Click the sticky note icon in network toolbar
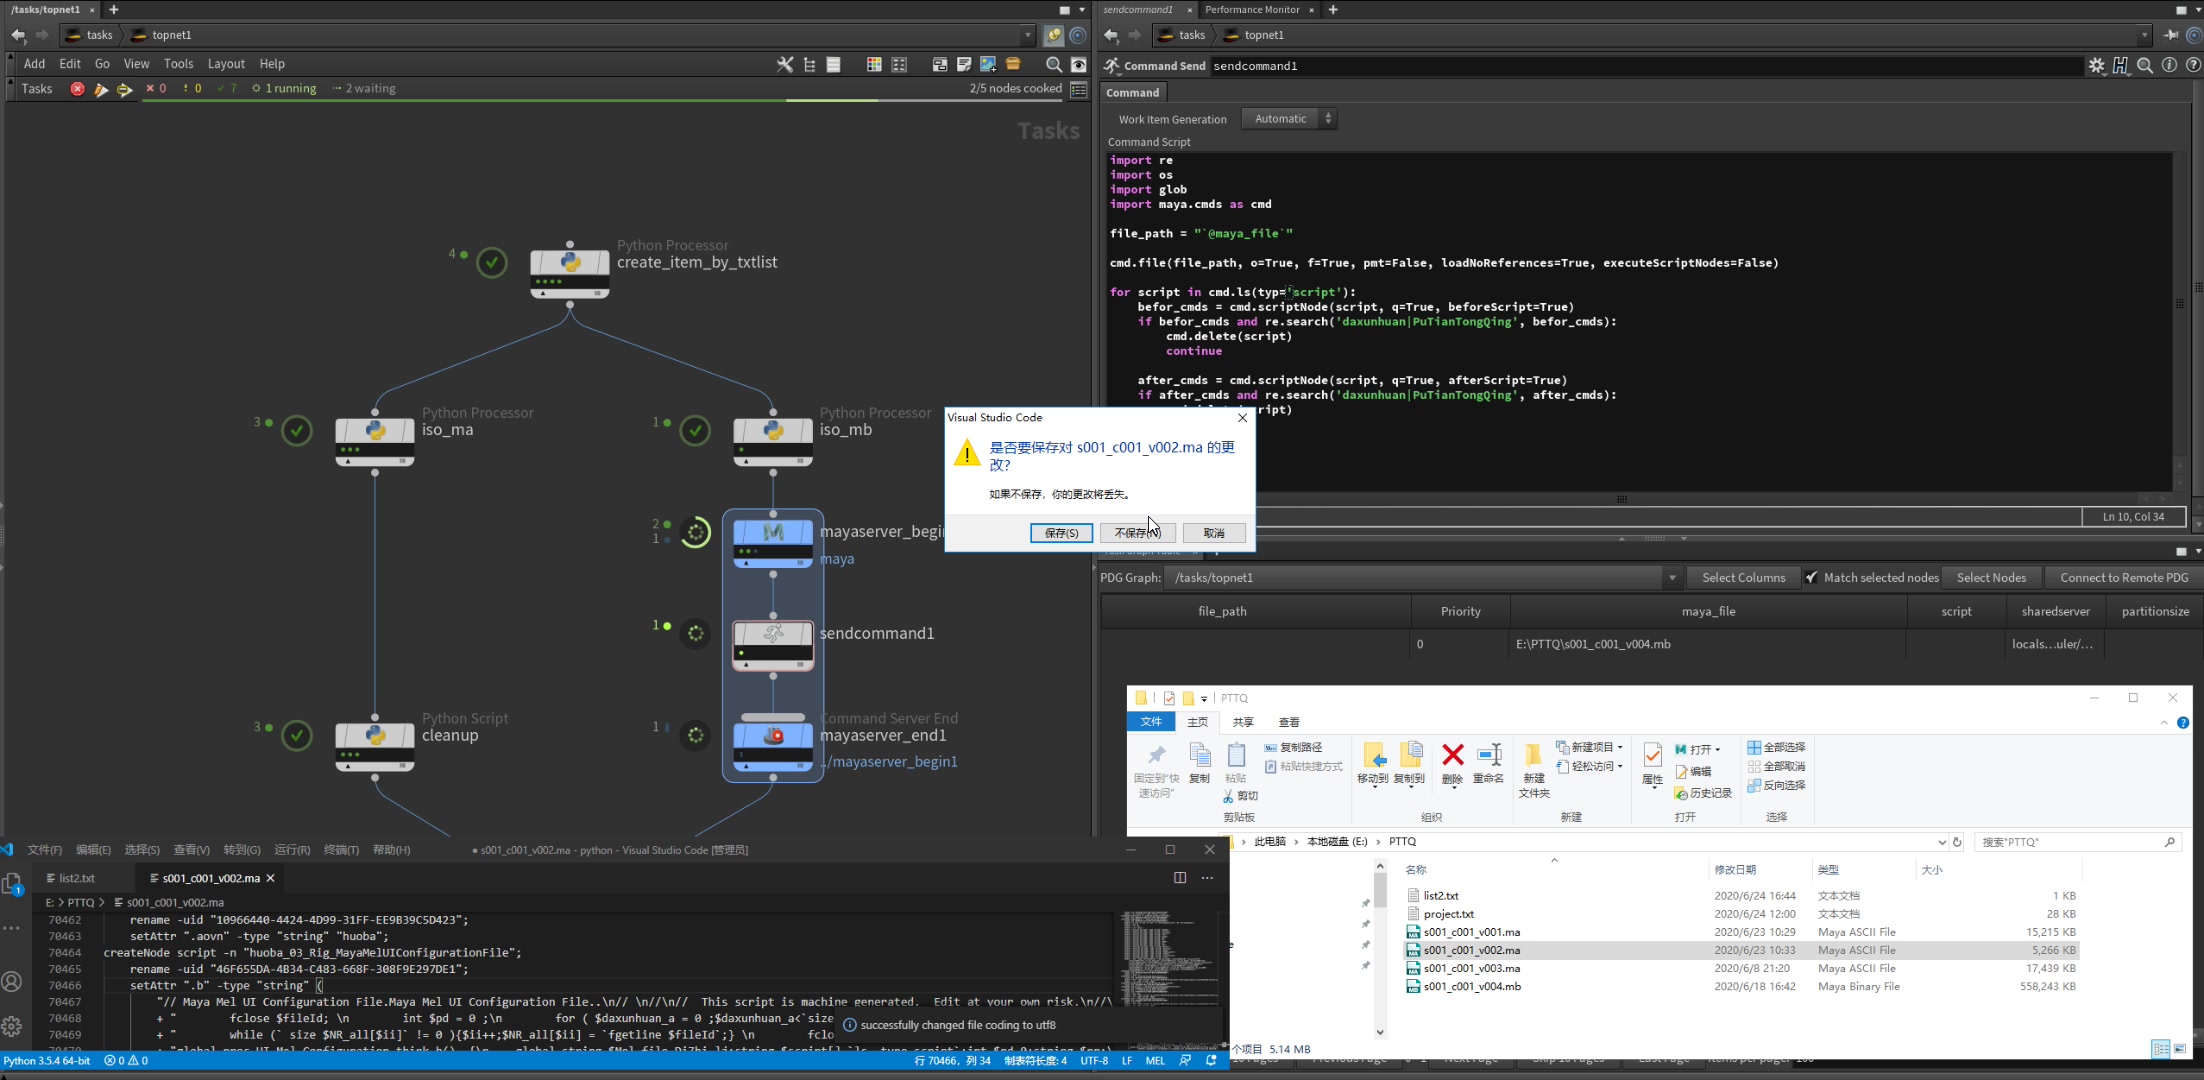This screenshot has height=1080, width=2204. (964, 64)
